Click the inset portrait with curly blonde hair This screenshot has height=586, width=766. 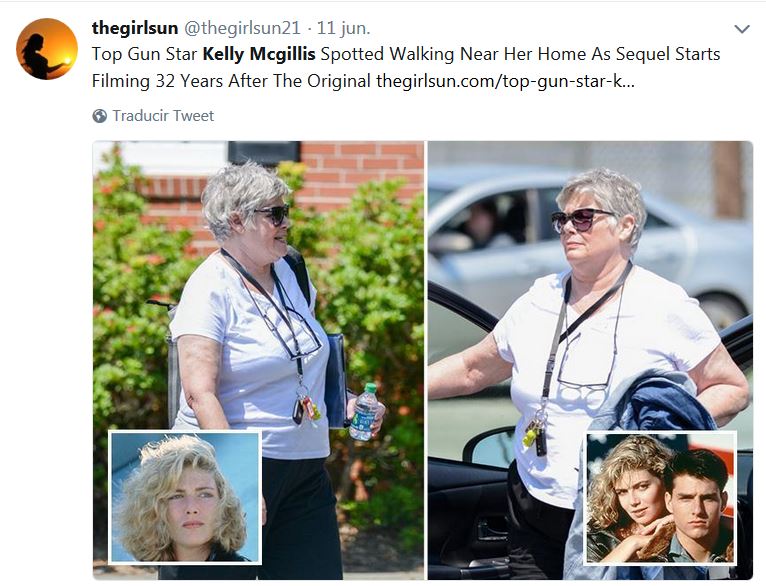(x=185, y=497)
